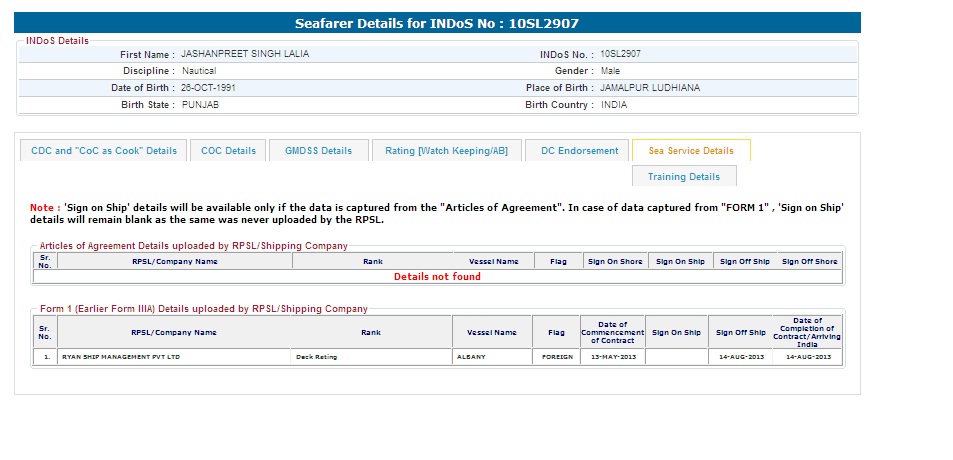Open the GMDSS Details tab
The height and width of the screenshot is (460, 953).
tap(319, 151)
